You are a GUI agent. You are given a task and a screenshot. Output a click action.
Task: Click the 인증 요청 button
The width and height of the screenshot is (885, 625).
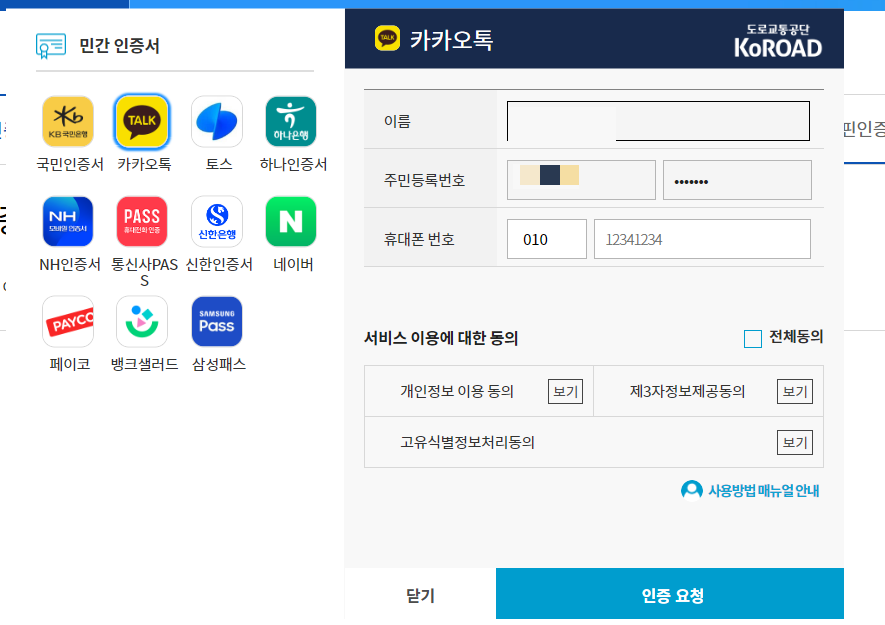670,594
